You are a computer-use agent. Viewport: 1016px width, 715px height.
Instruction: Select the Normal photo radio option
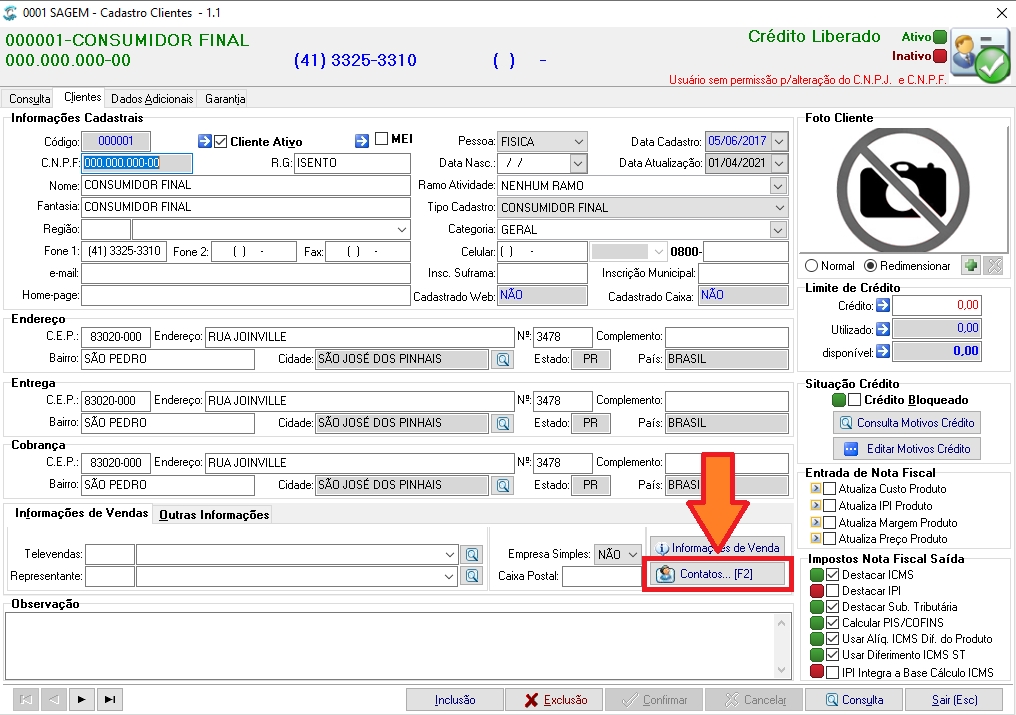tap(811, 266)
